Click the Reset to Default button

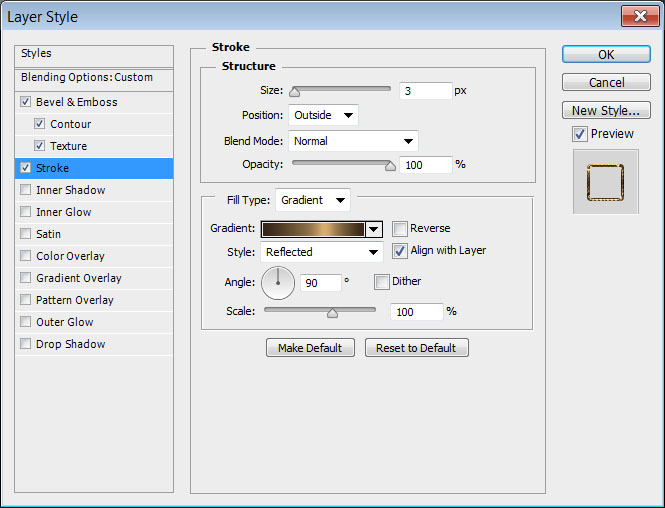click(x=416, y=348)
